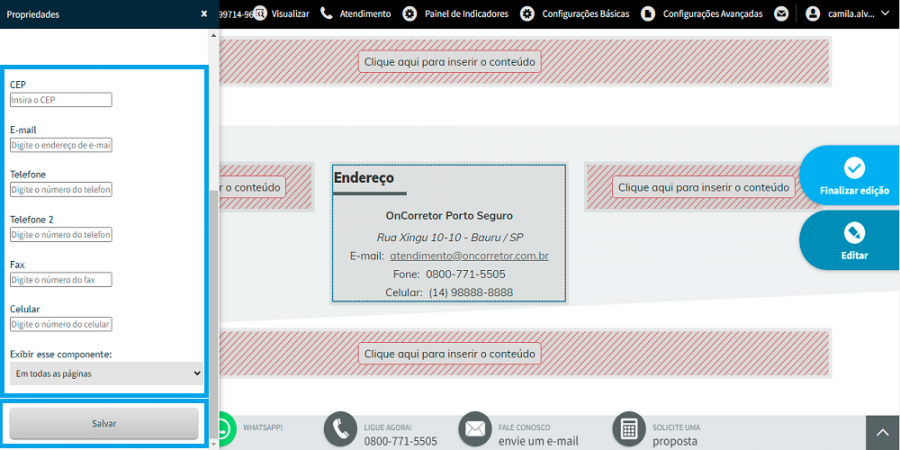Open Configurações Avançadas
900x450 pixels.
click(713, 14)
